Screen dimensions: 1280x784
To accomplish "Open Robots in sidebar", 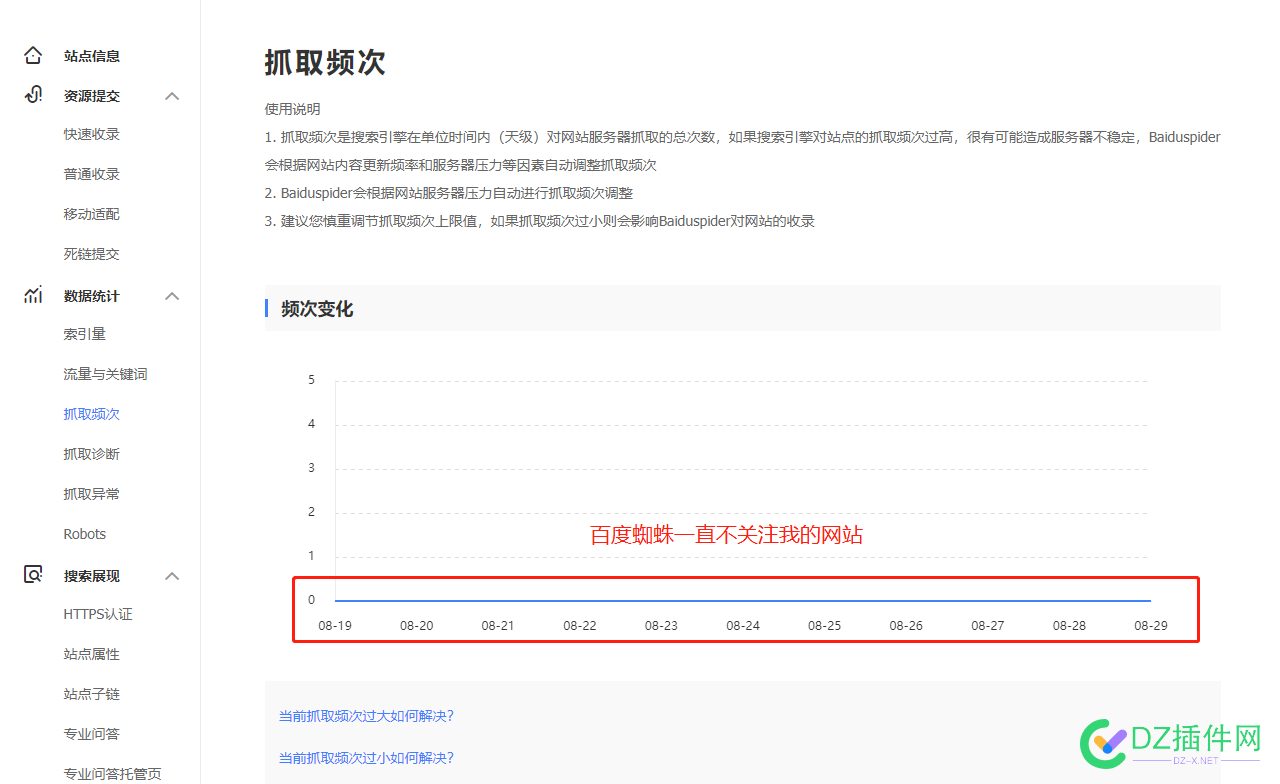I will 85,534.
